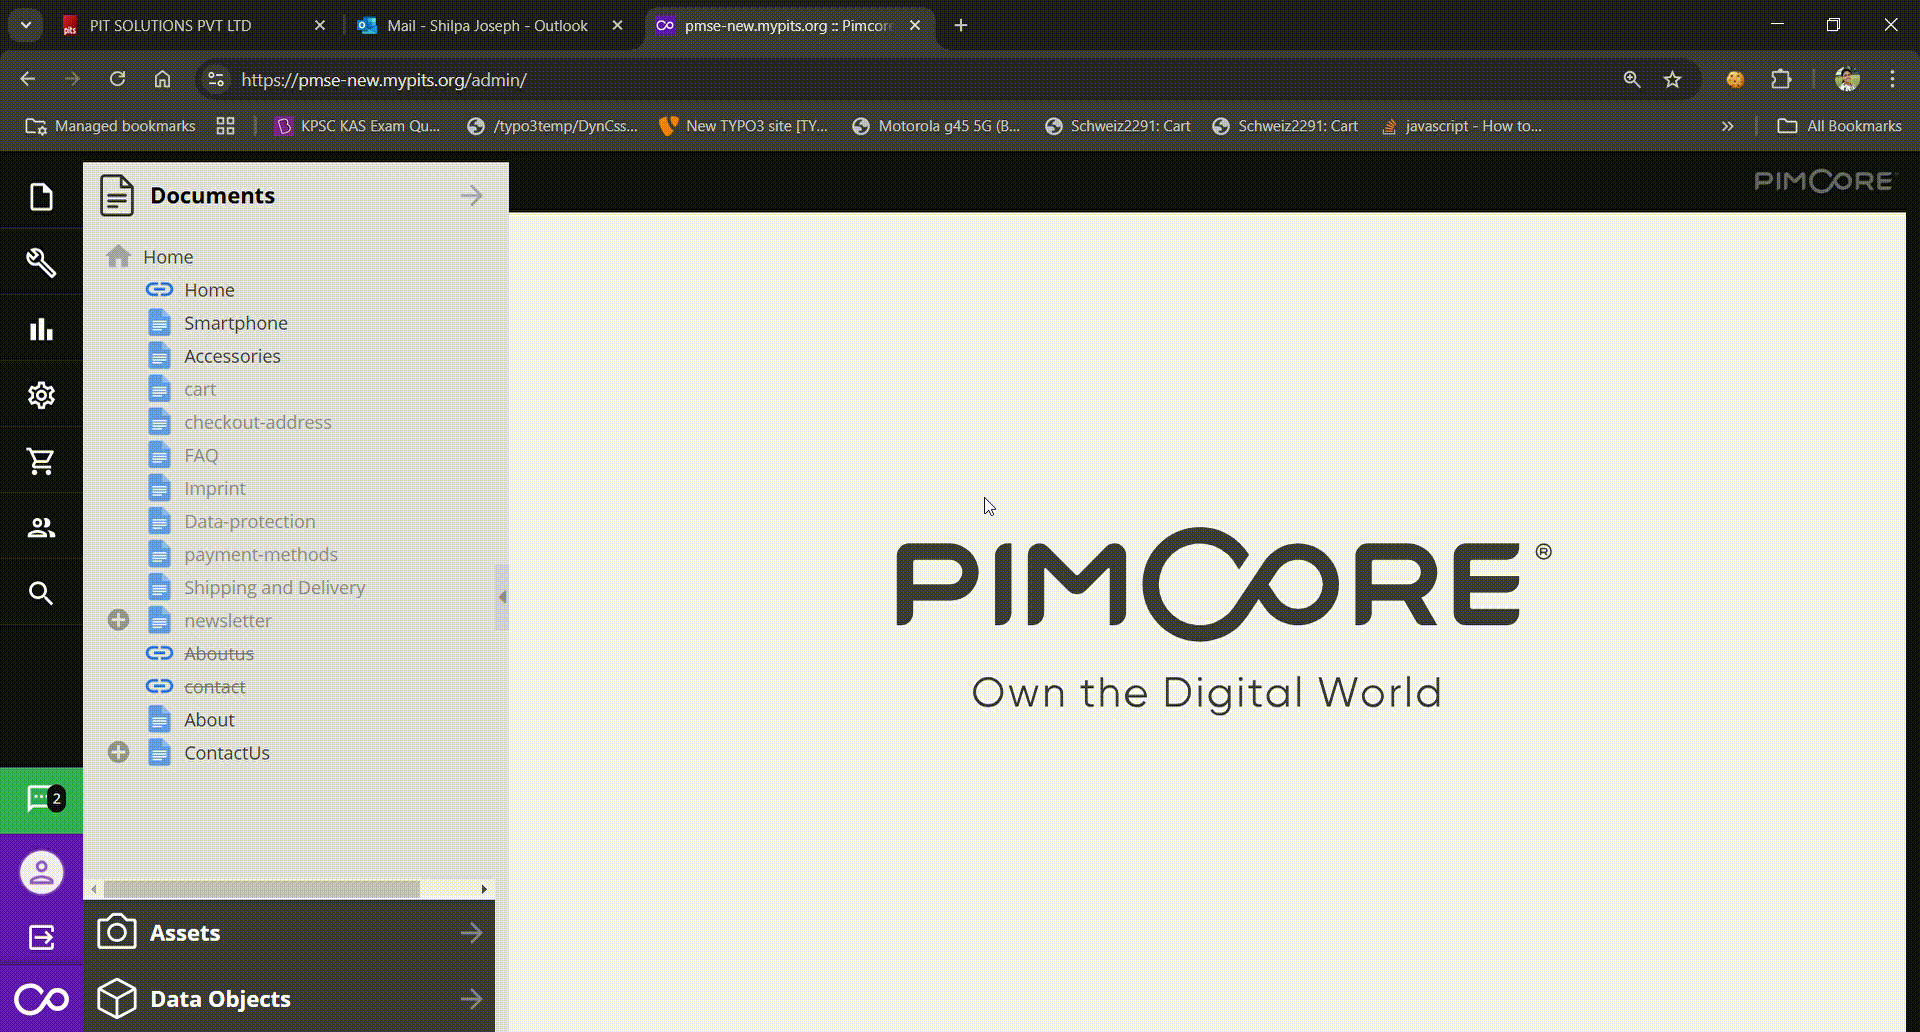Open browser zoom indicator

(x=1632, y=79)
